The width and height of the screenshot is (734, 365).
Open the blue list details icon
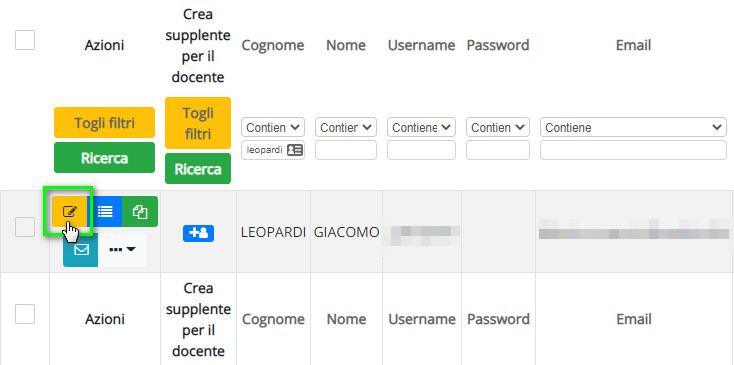[104, 212]
